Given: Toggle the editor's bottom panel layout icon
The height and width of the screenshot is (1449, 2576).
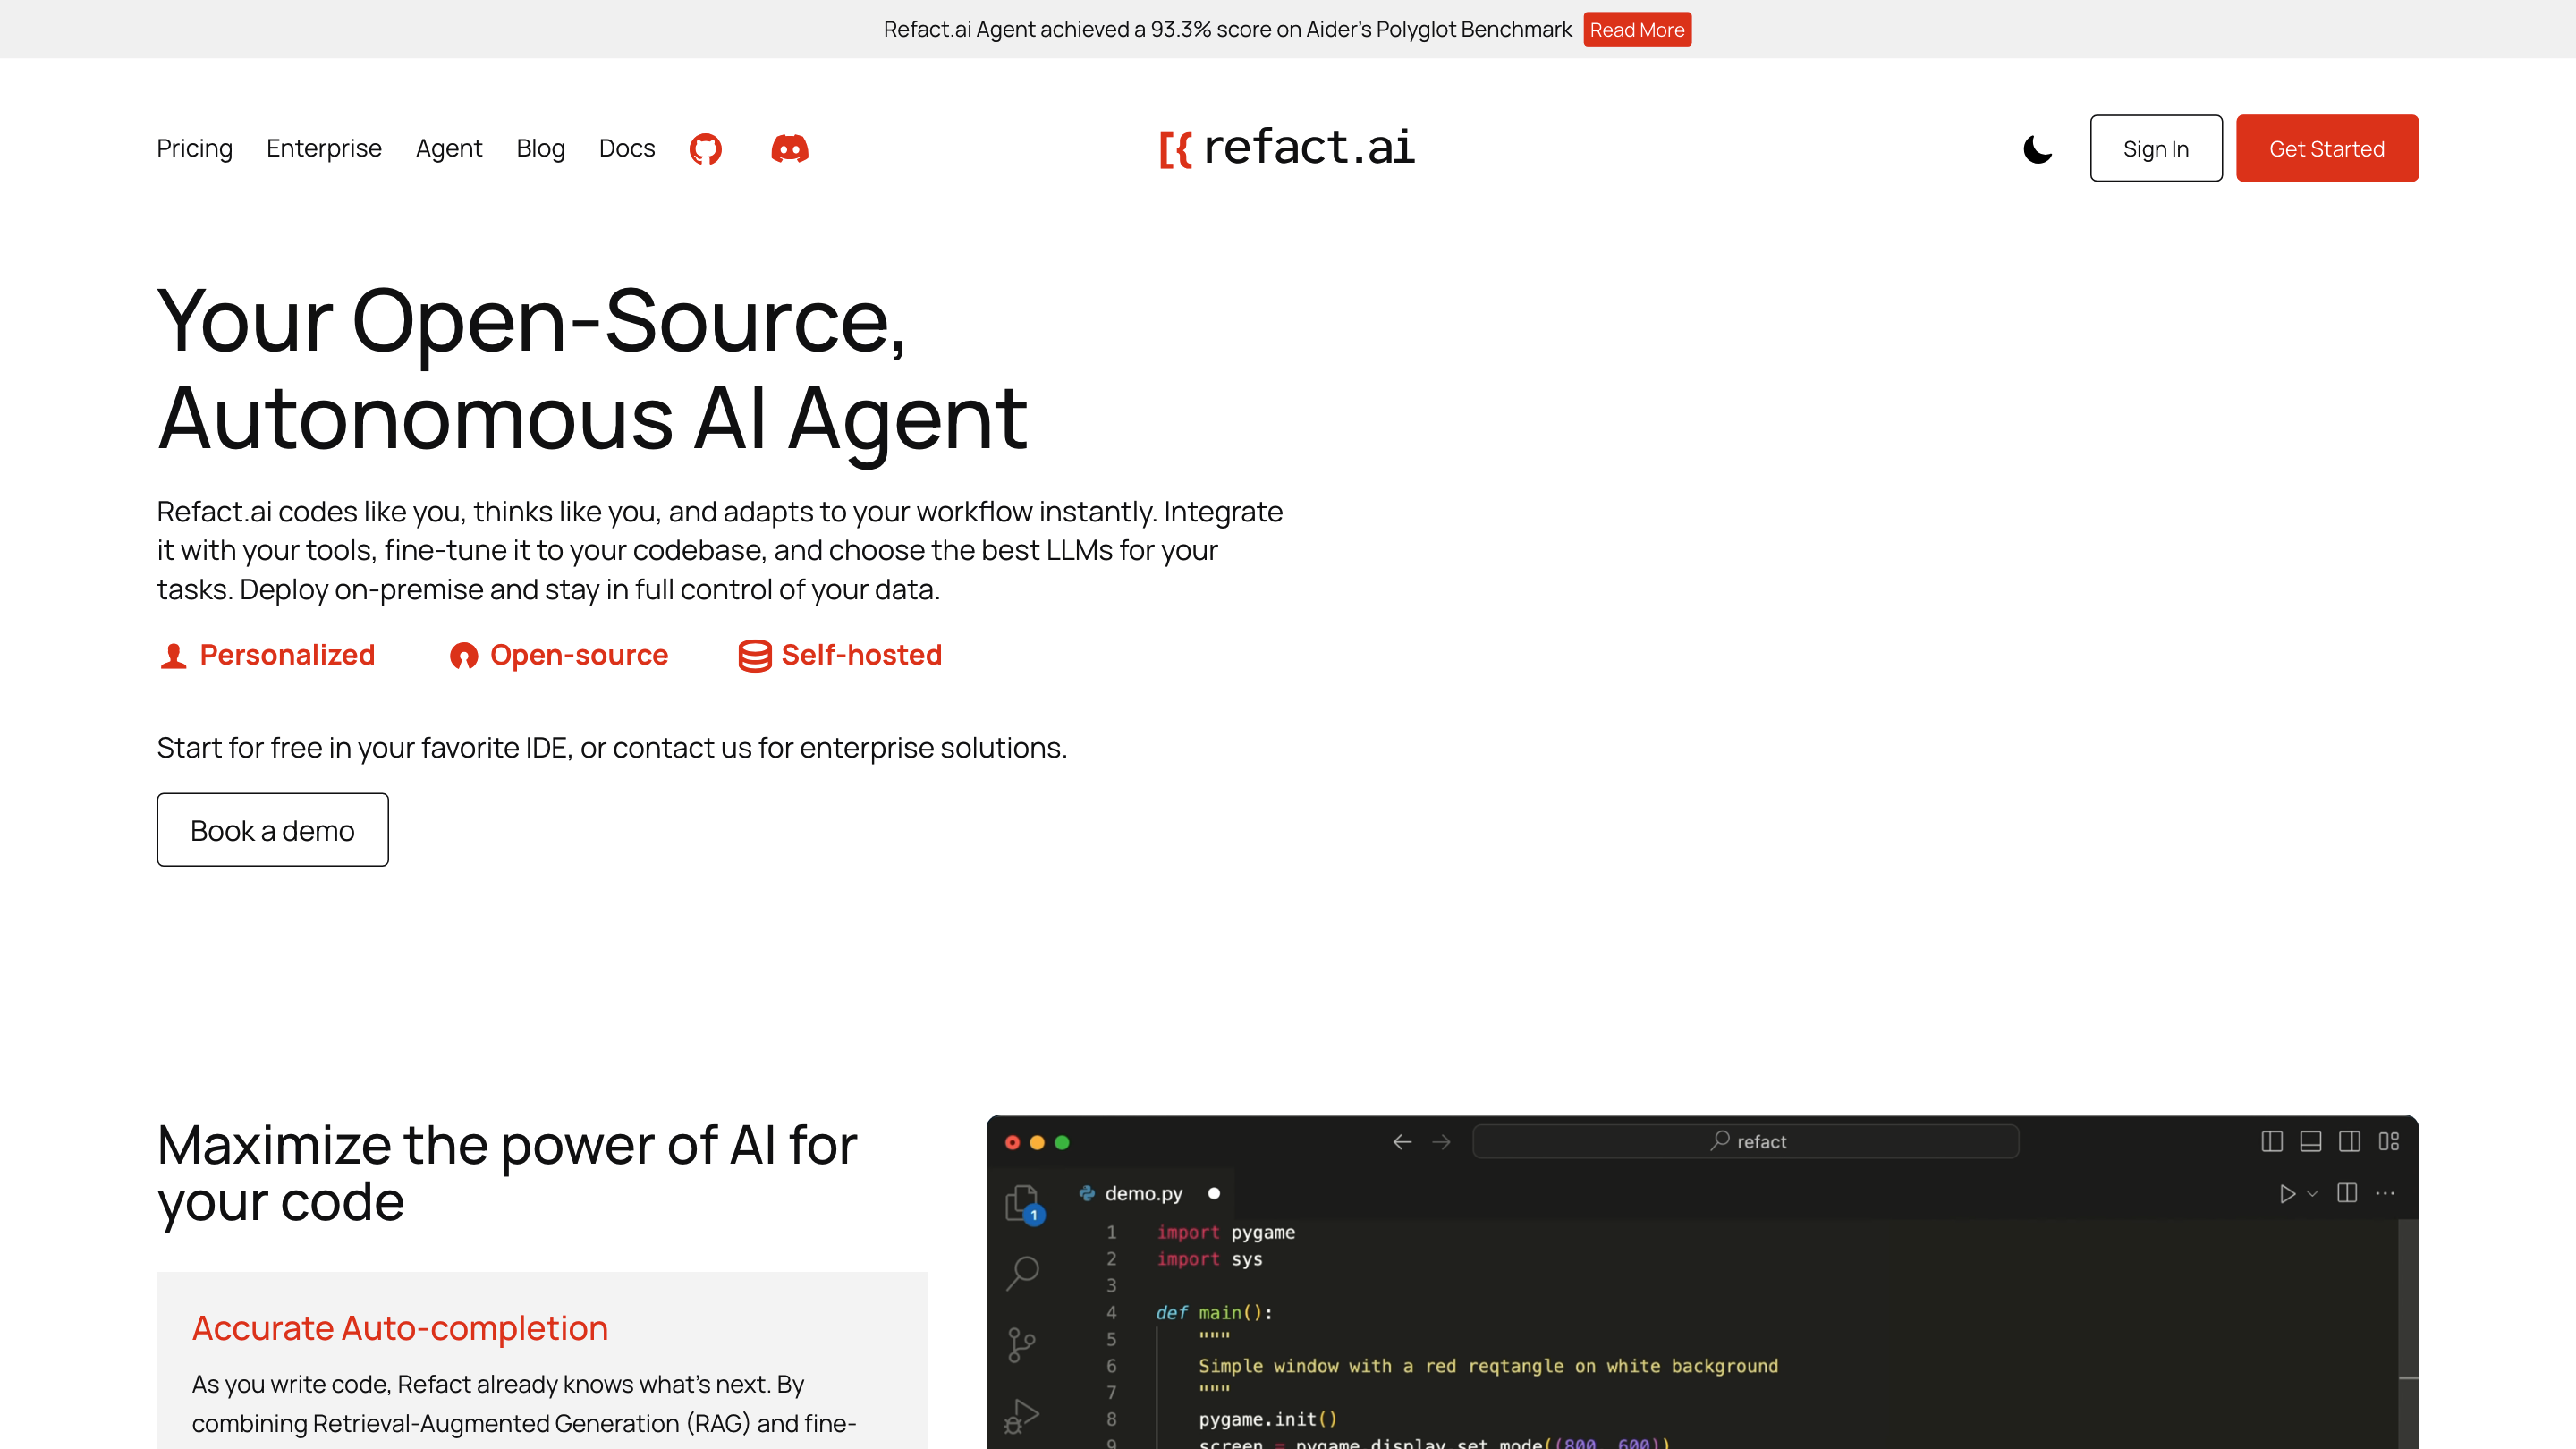Looking at the screenshot, I should 2310,1141.
